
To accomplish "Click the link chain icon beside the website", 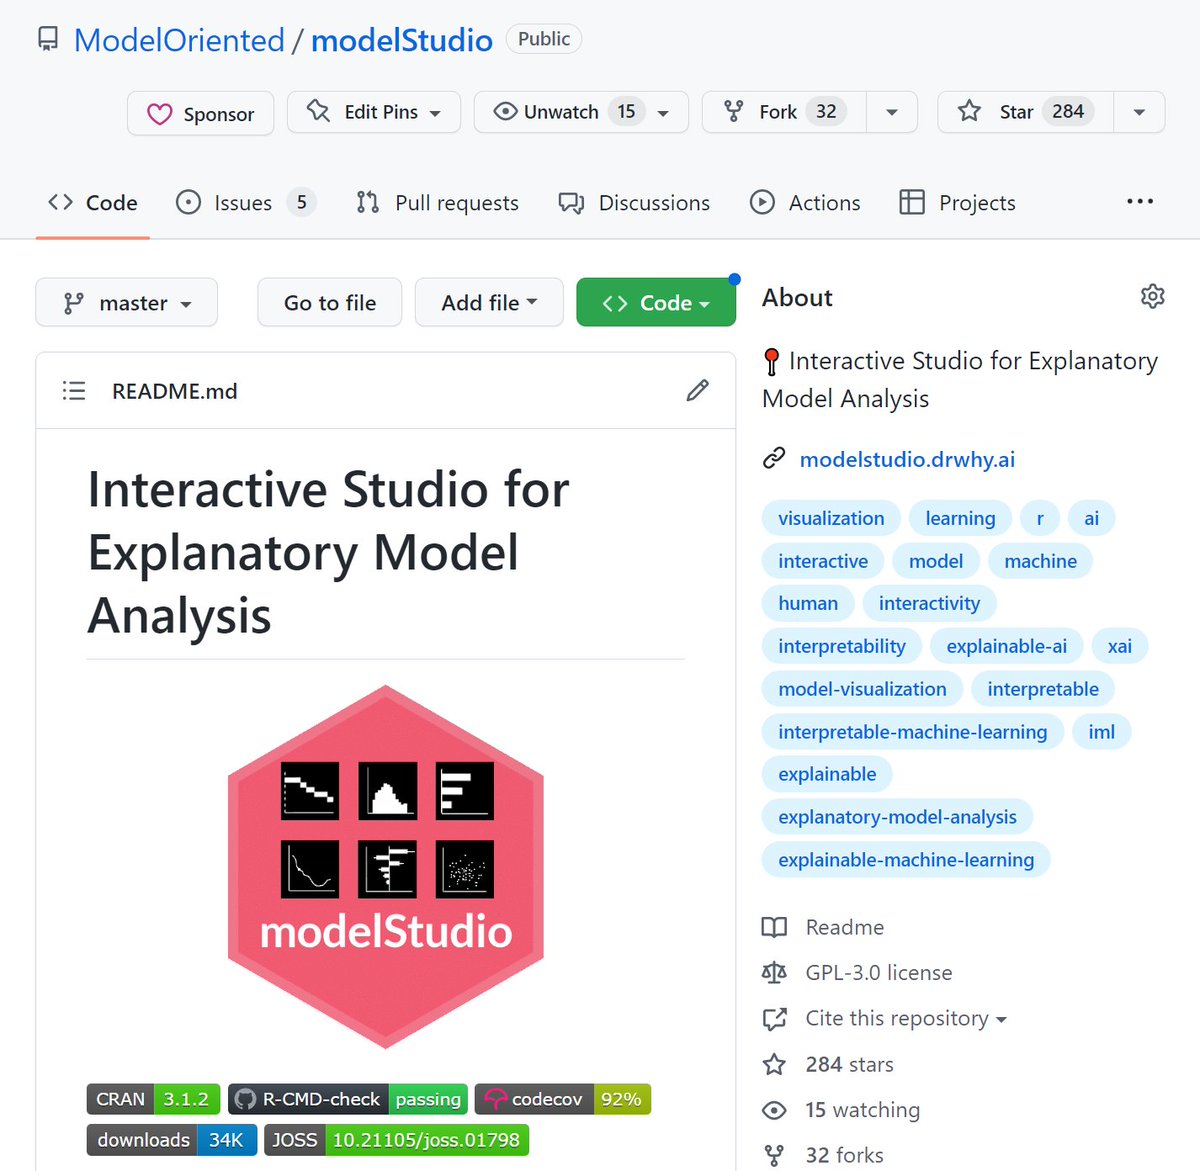I will [774, 459].
